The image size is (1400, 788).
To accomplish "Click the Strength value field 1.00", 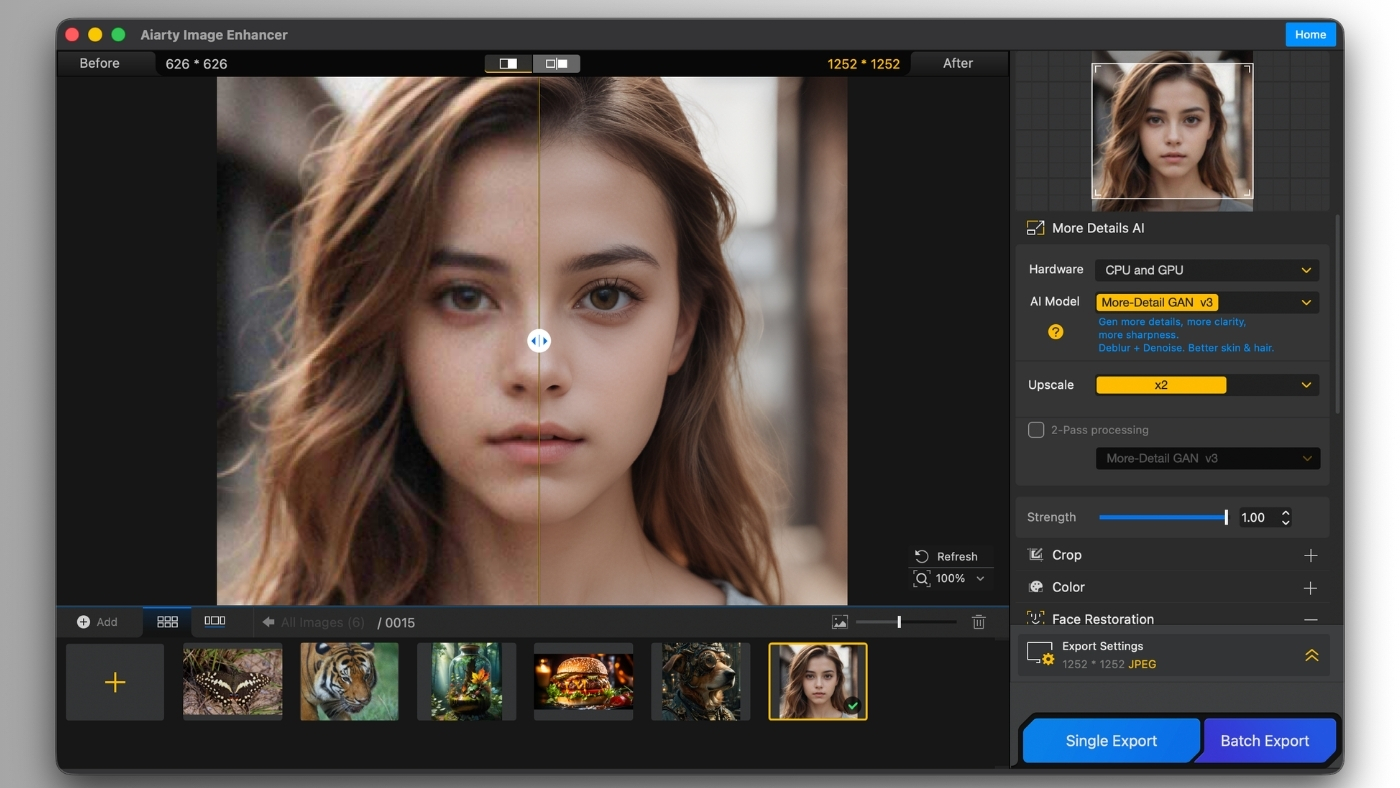I will pyautogui.click(x=1256, y=517).
